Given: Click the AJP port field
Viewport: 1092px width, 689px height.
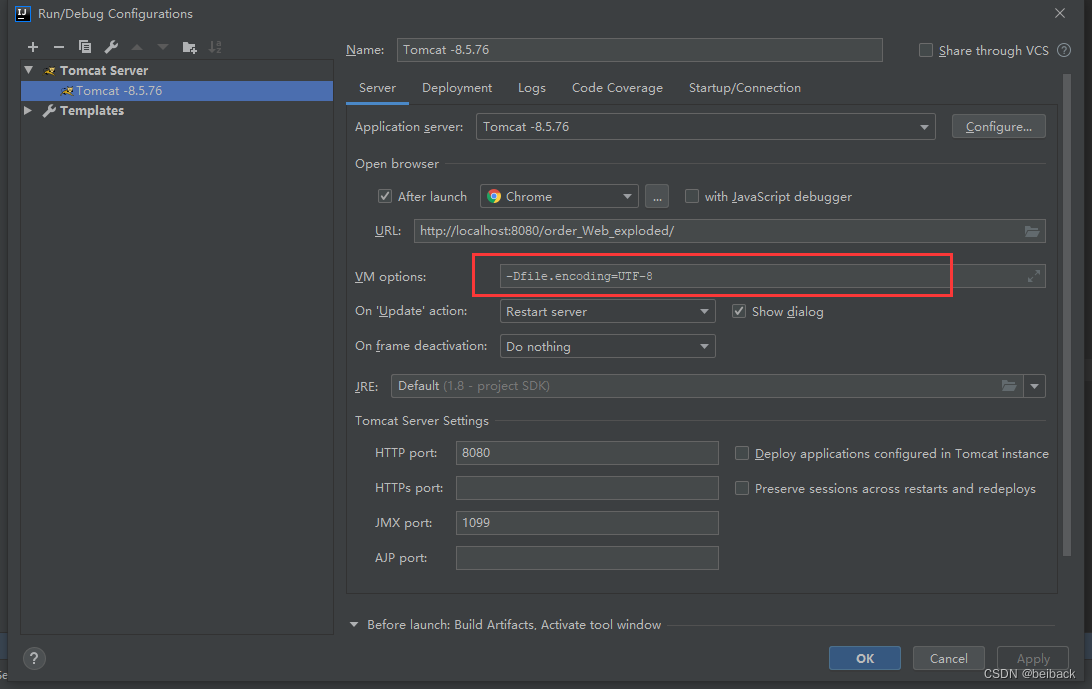Looking at the screenshot, I should click(x=587, y=557).
